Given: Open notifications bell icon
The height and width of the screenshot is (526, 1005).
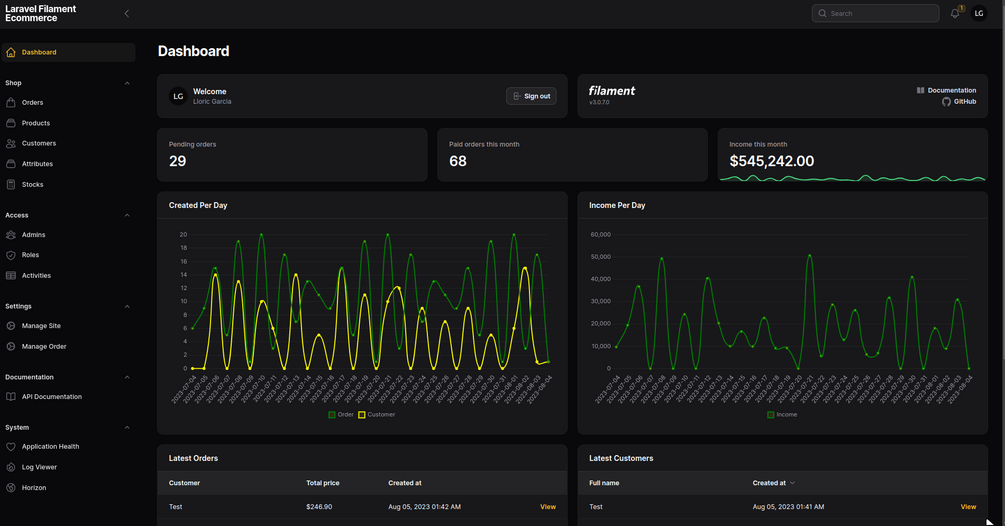Looking at the screenshot, I should [955, 13].
